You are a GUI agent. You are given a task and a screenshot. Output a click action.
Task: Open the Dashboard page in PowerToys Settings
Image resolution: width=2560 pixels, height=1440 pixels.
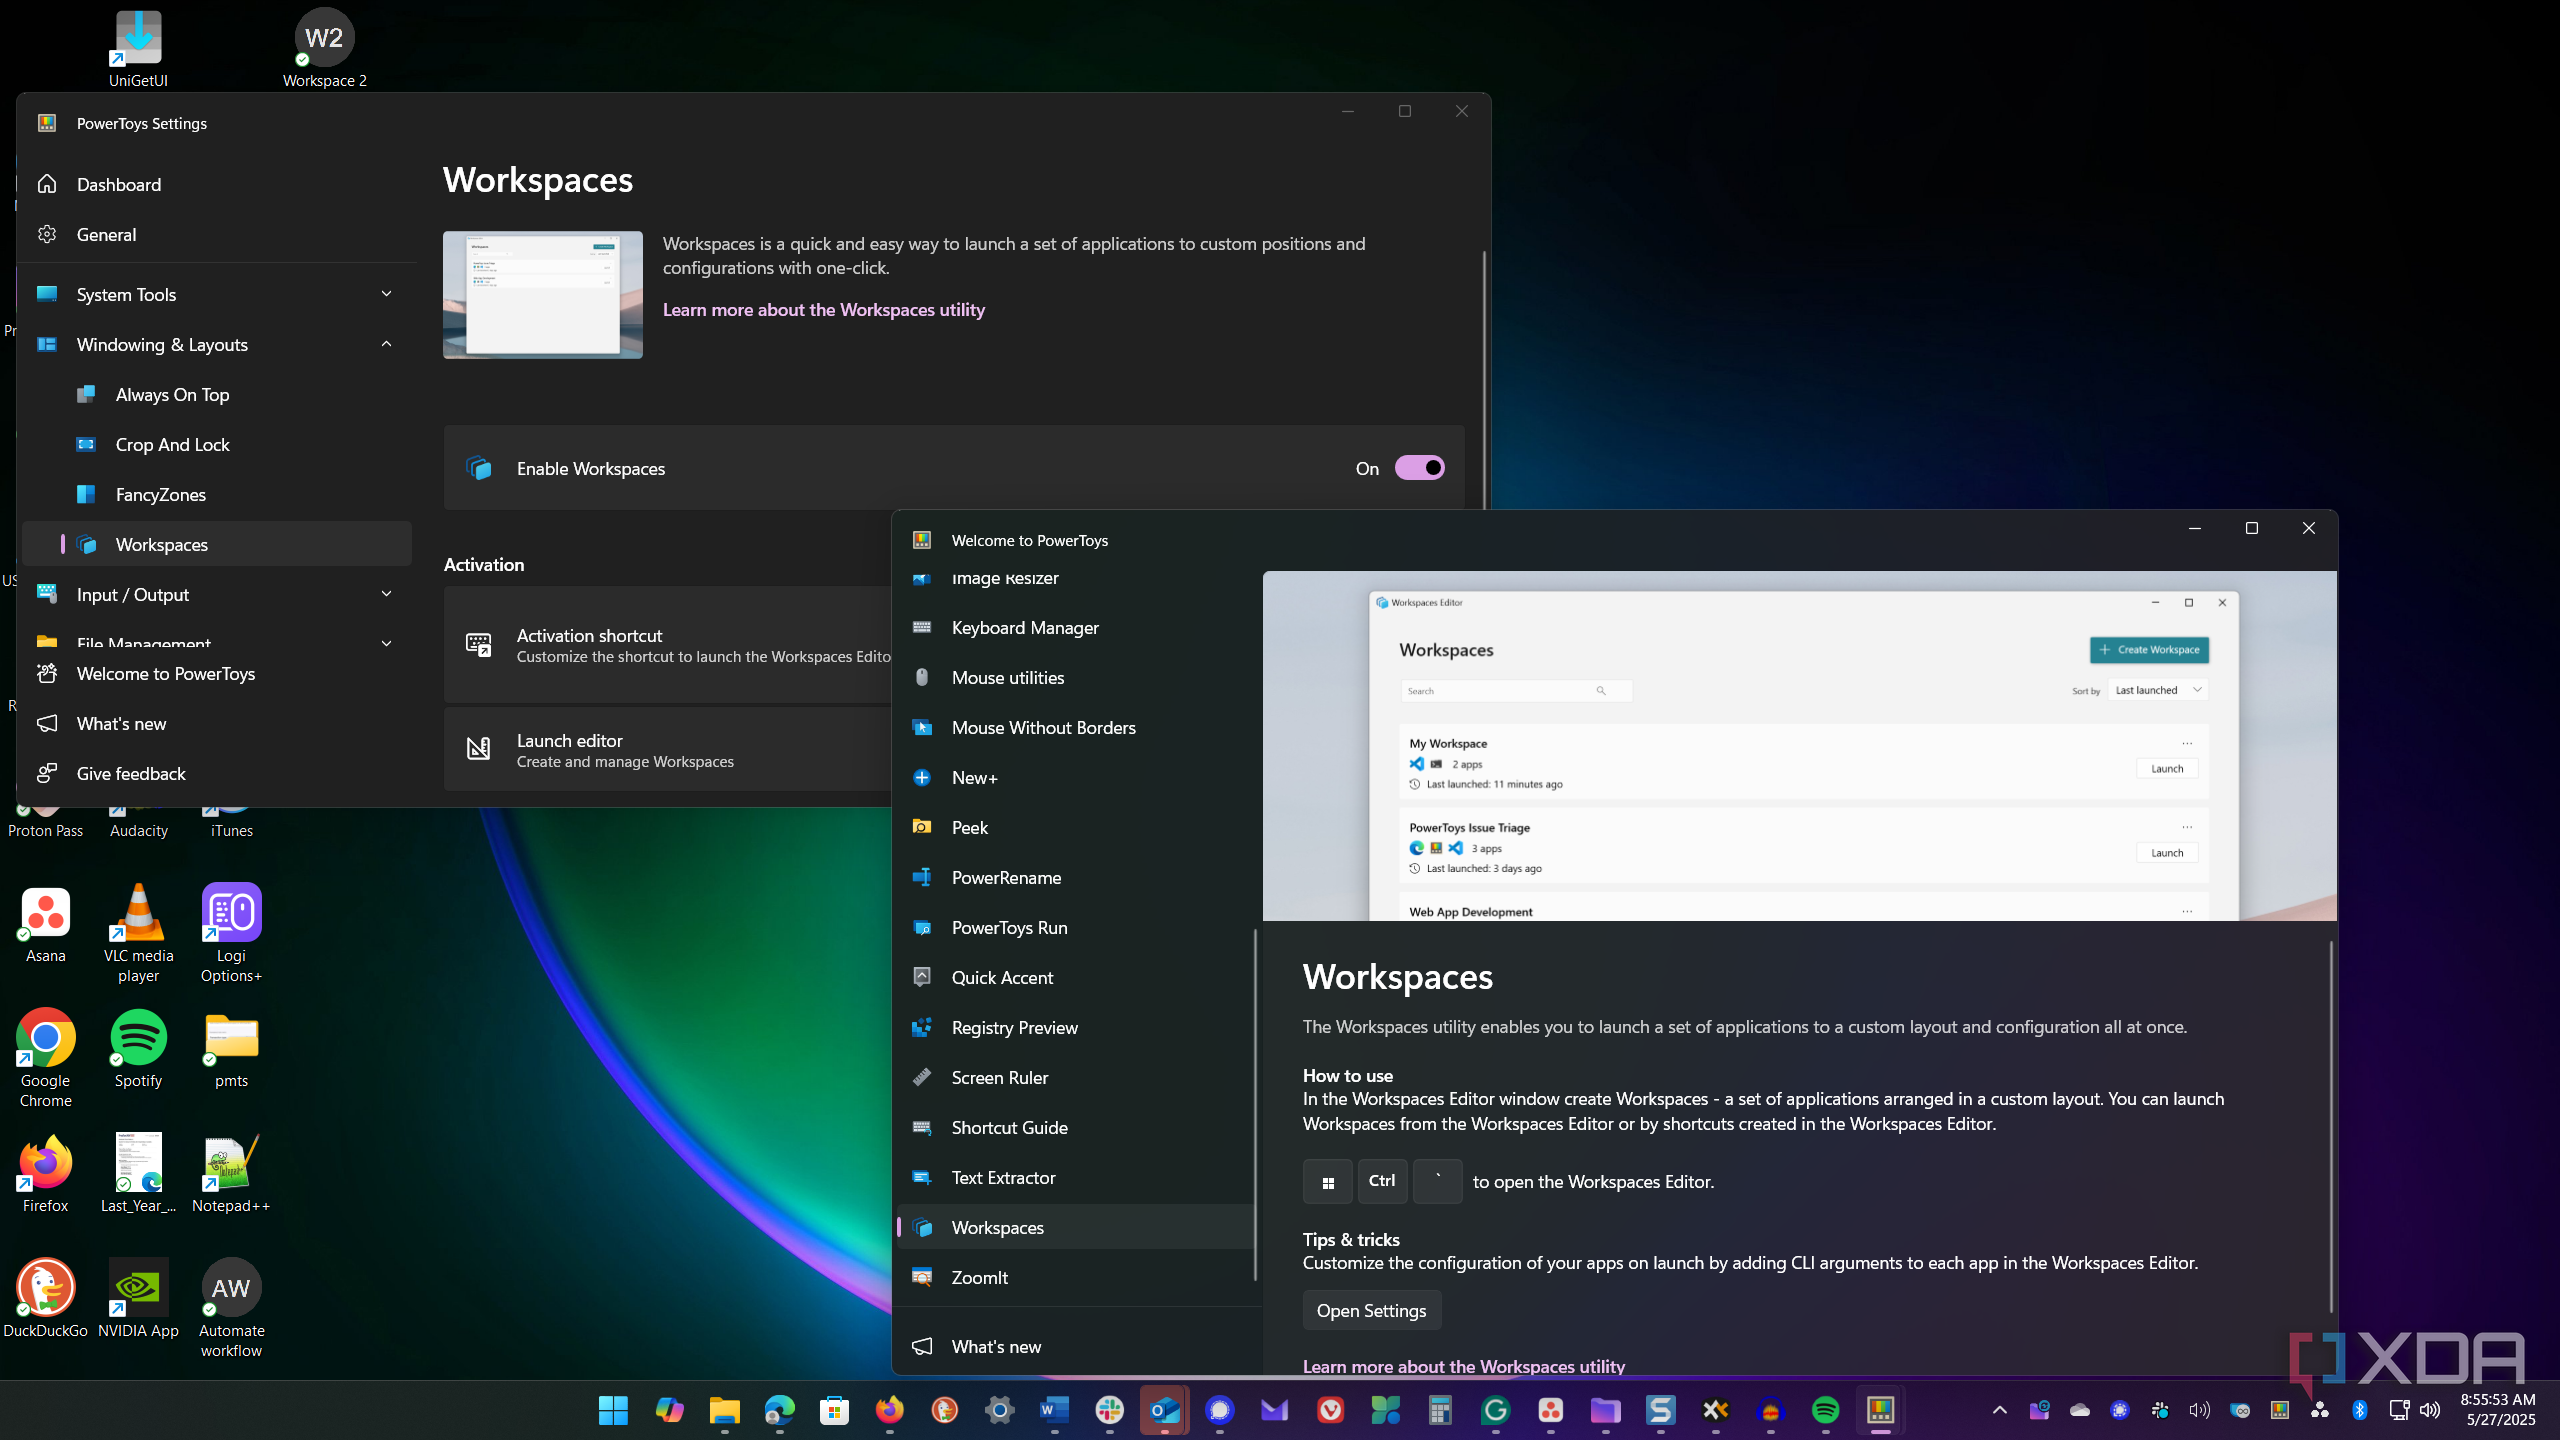coord(216,184)
